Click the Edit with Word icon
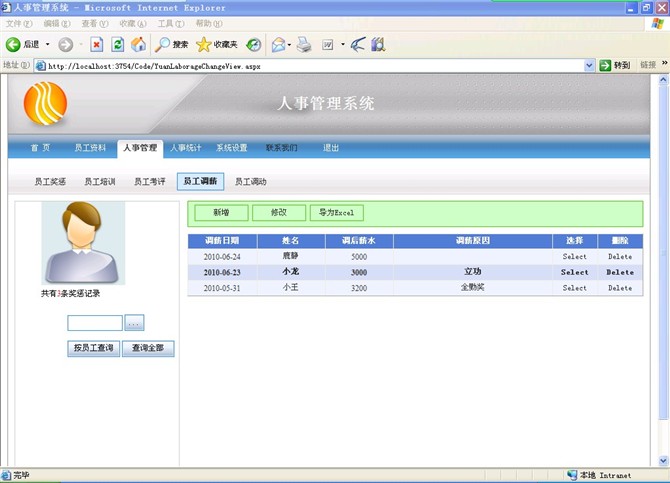Viewport: 670px width, 483px height. (327, 44)
